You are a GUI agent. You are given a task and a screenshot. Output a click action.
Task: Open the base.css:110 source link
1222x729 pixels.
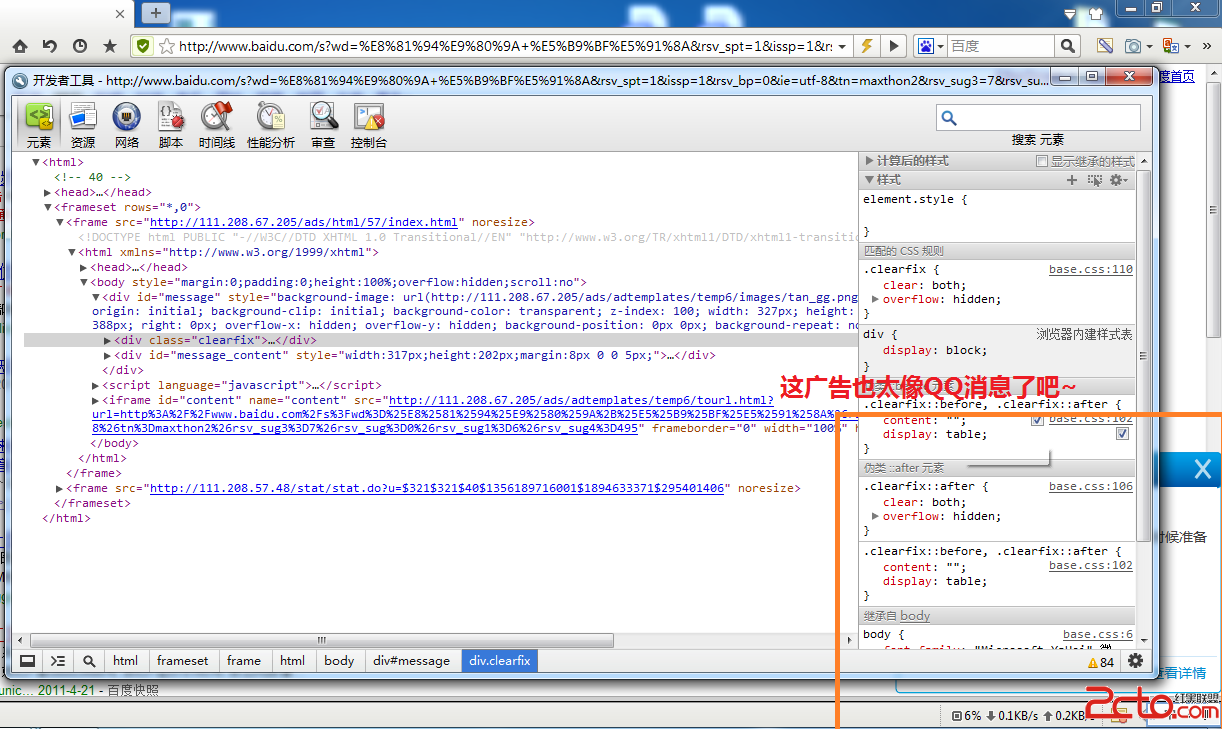(1090, 270)
